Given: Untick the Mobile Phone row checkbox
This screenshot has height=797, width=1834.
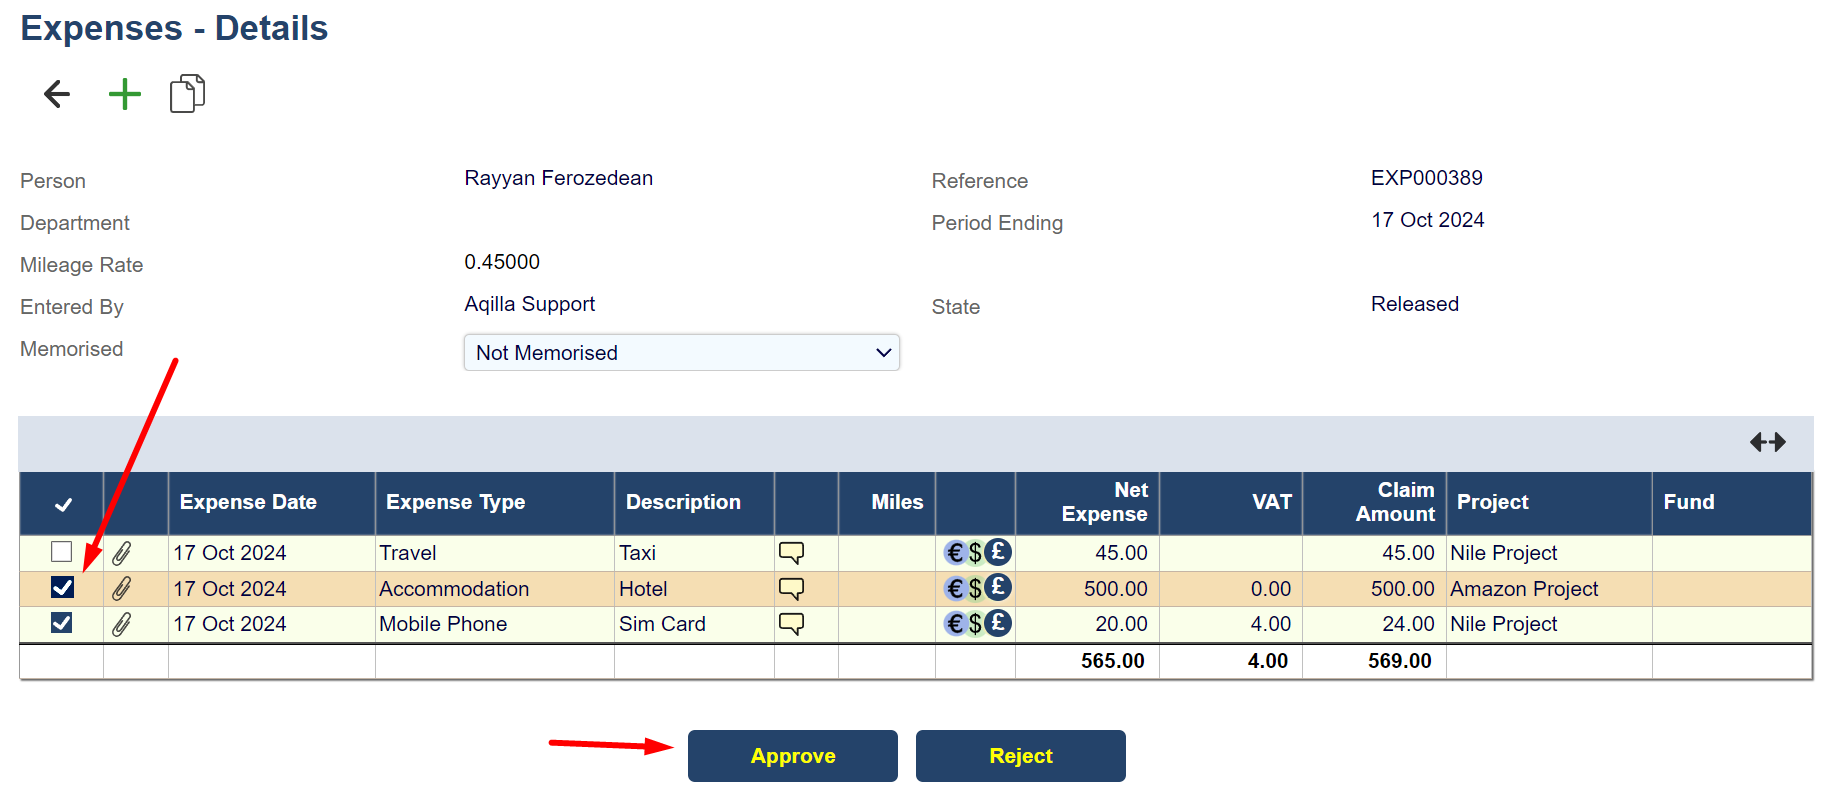Looking at the screenshot, I should click(x=62, y=623).
